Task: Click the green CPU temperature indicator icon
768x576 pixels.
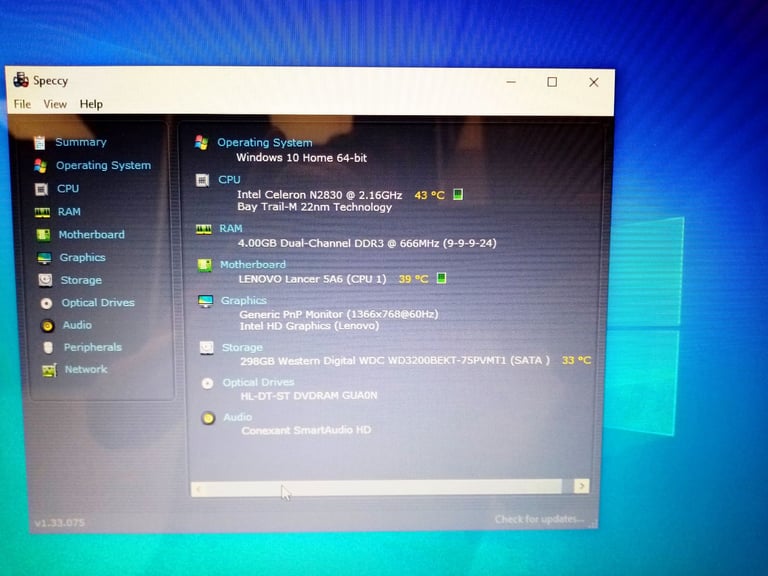Action: pyautogui.click(x=458, y=194)
